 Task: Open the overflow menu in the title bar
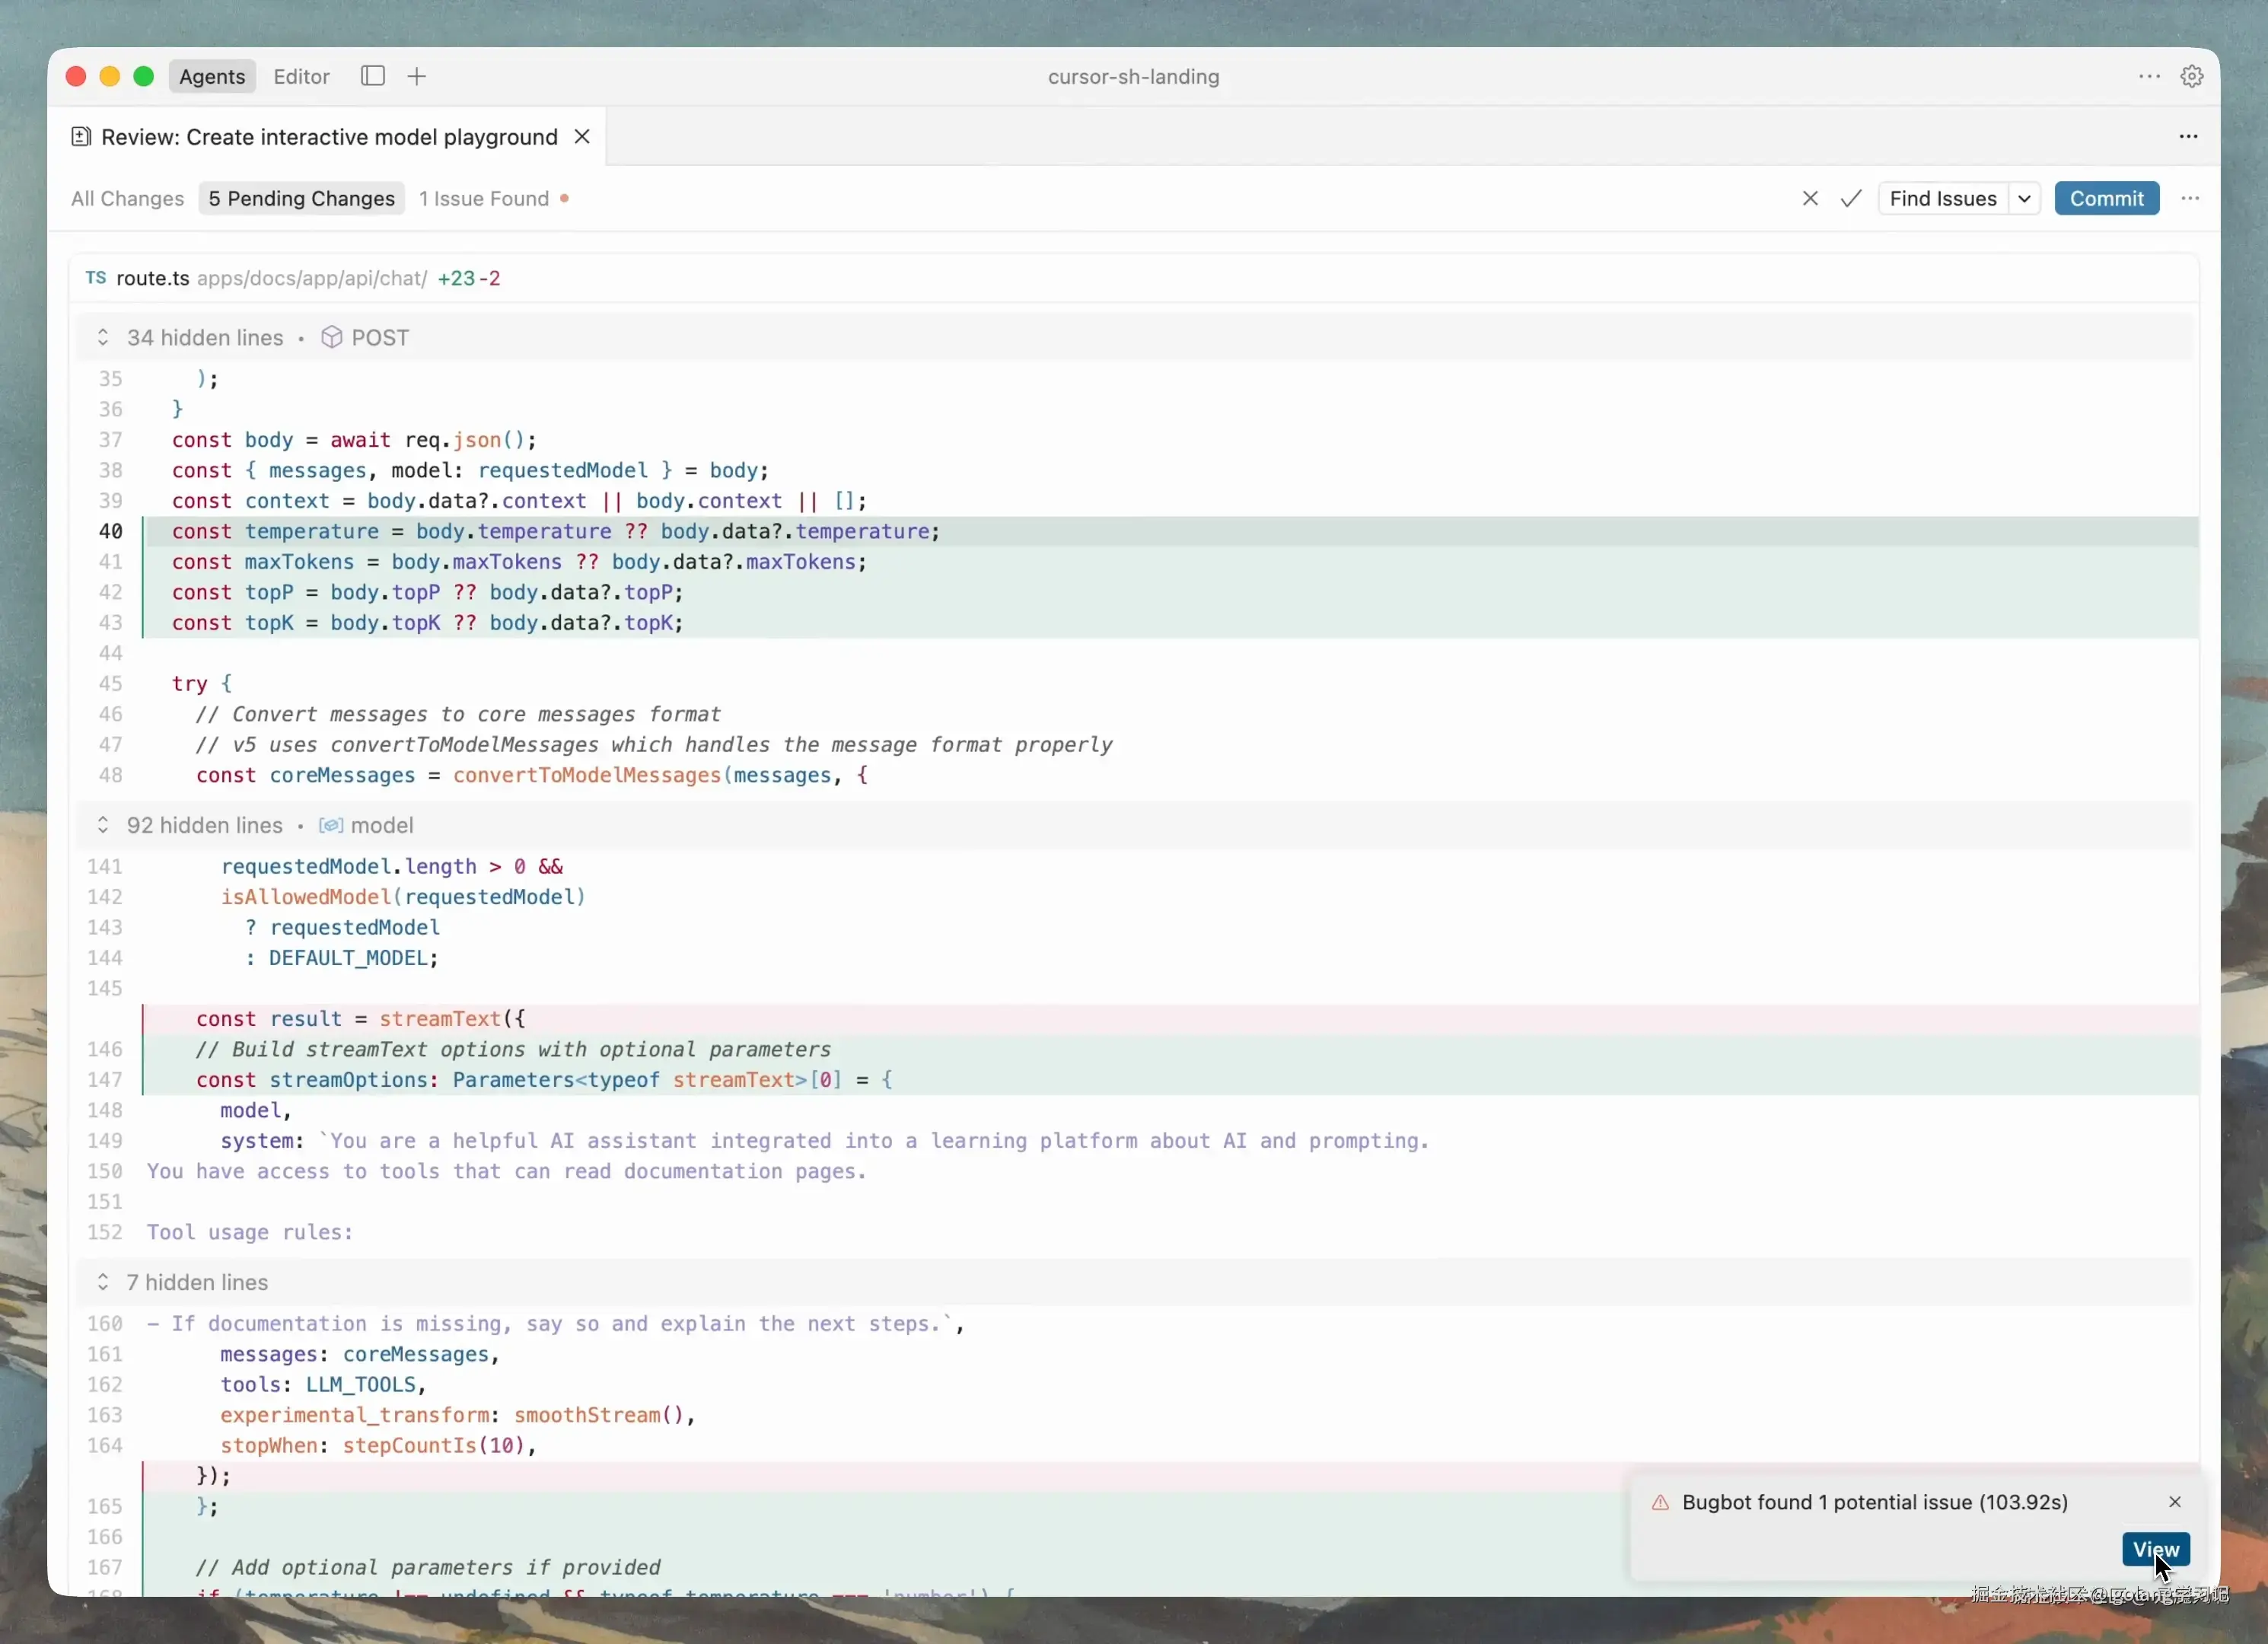[2147, 75]
